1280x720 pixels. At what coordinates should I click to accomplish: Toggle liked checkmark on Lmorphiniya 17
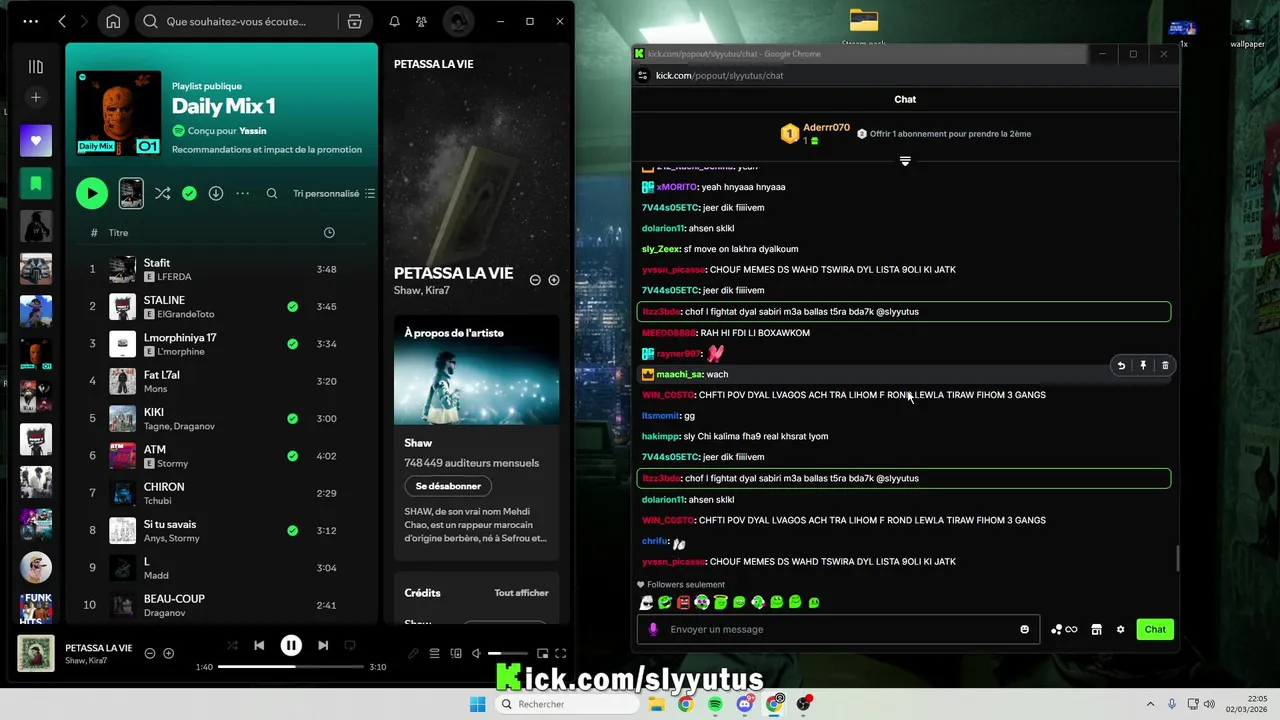[x=292, y=343]
